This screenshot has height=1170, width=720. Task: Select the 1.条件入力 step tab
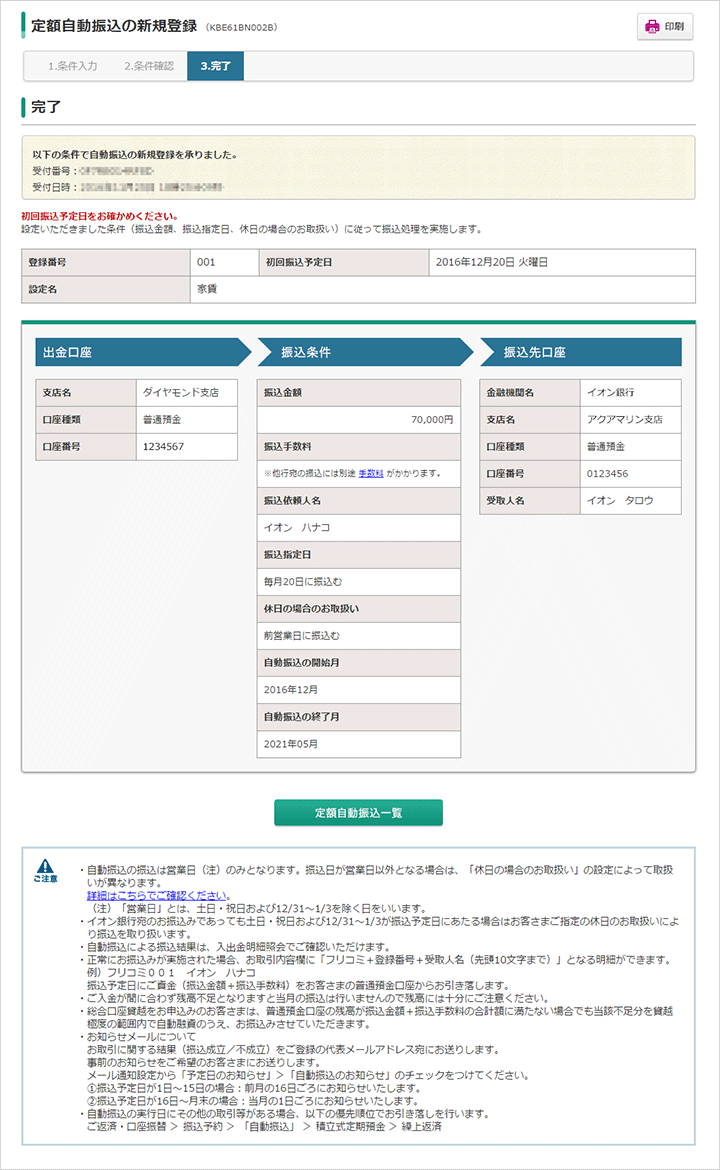coord(72,66)
